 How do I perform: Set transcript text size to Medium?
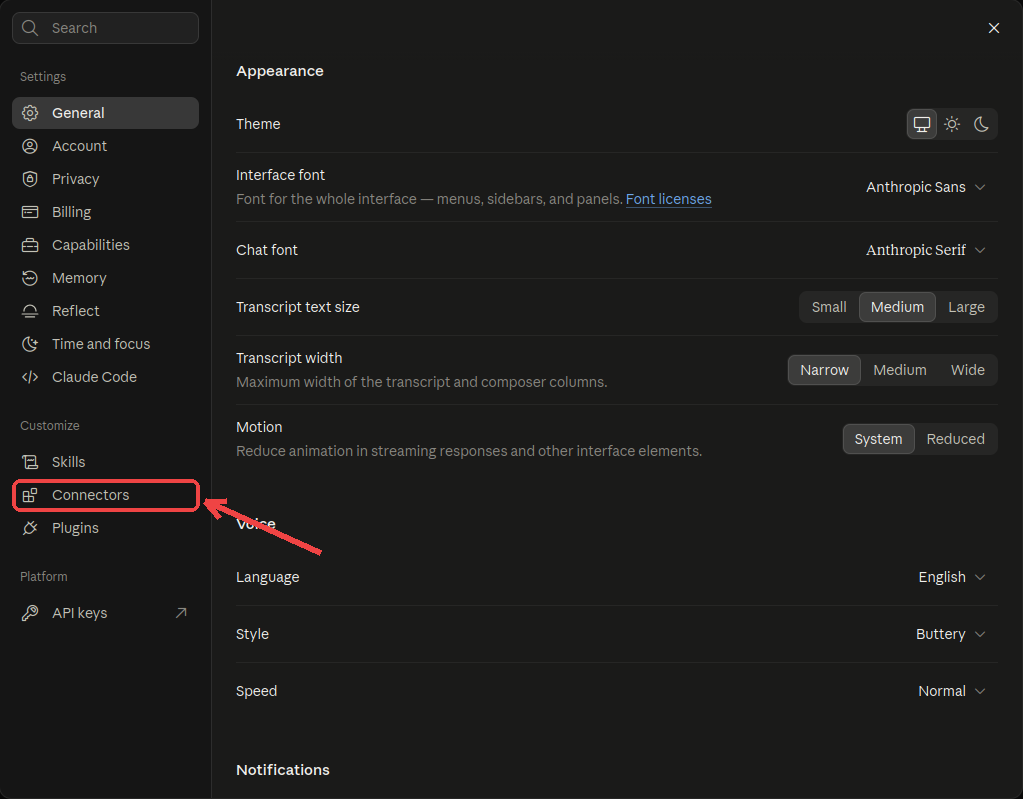click(897, 307)
